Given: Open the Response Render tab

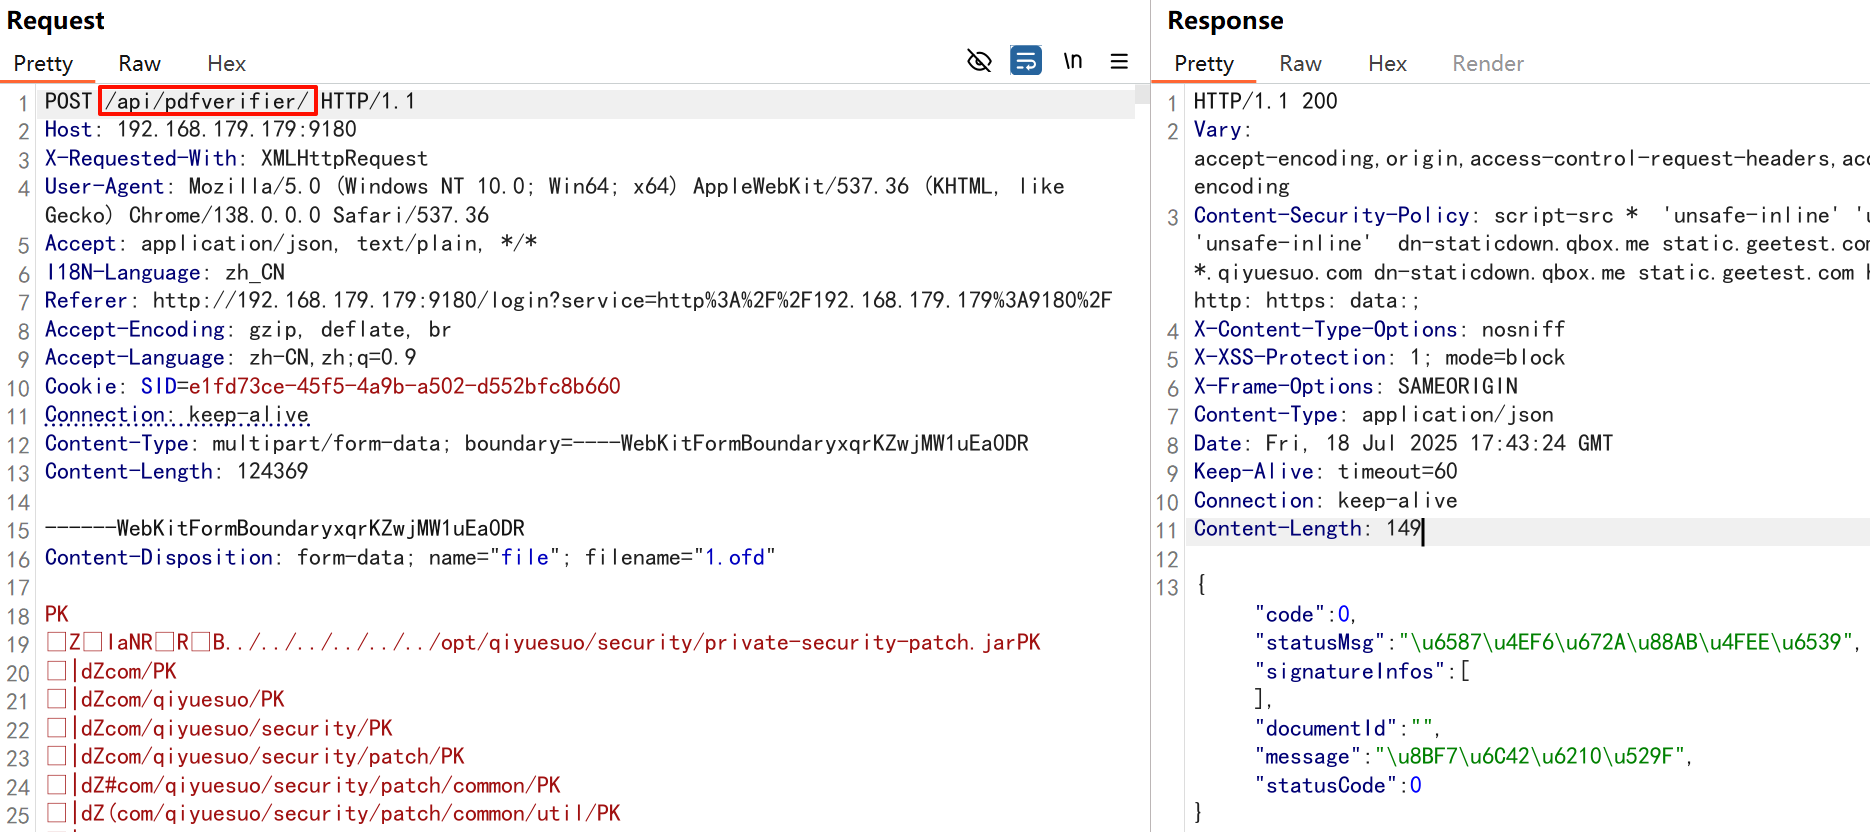Looking at the screenshot, I should click(x=1487, y=64).
